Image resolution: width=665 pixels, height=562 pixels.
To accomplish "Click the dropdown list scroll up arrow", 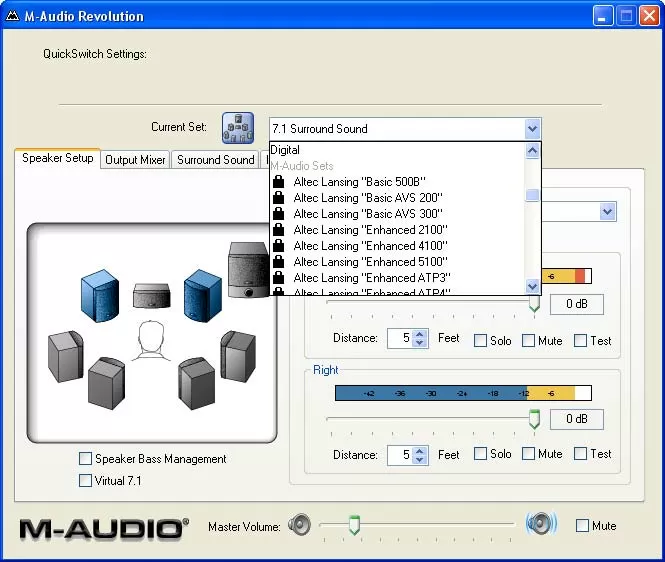I will click(533, 151).
